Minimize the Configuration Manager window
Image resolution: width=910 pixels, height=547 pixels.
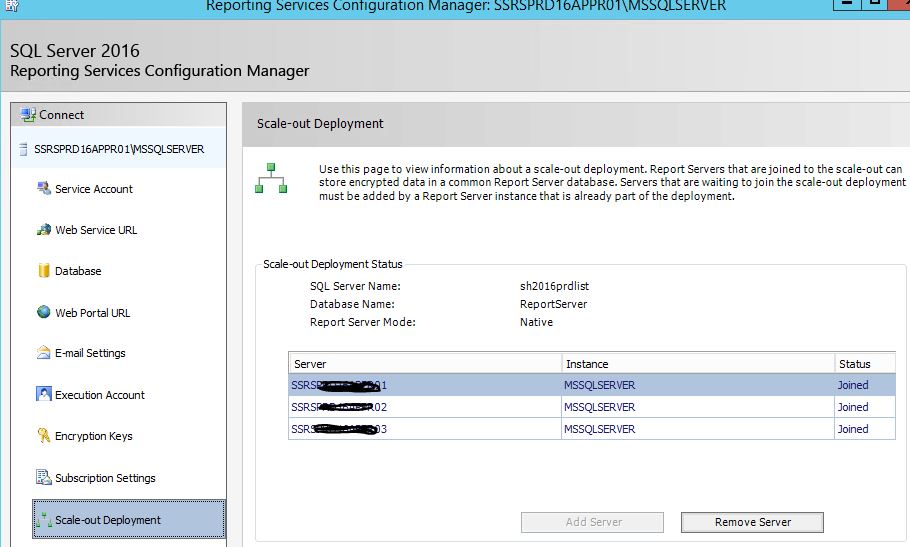coord(847,5)
